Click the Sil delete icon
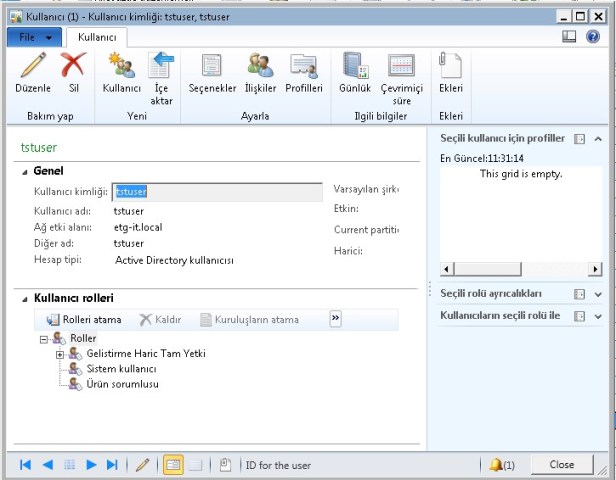 pos(73,67)
